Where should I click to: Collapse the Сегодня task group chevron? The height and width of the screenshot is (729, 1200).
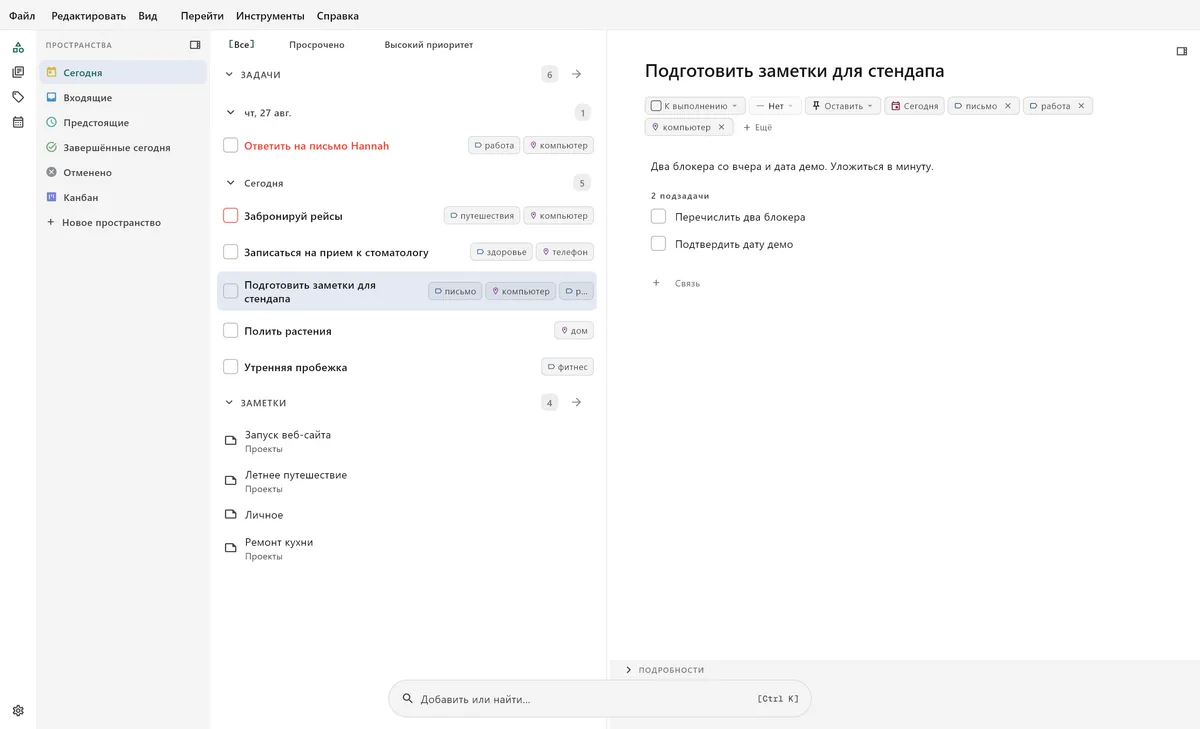pos(229,183)
